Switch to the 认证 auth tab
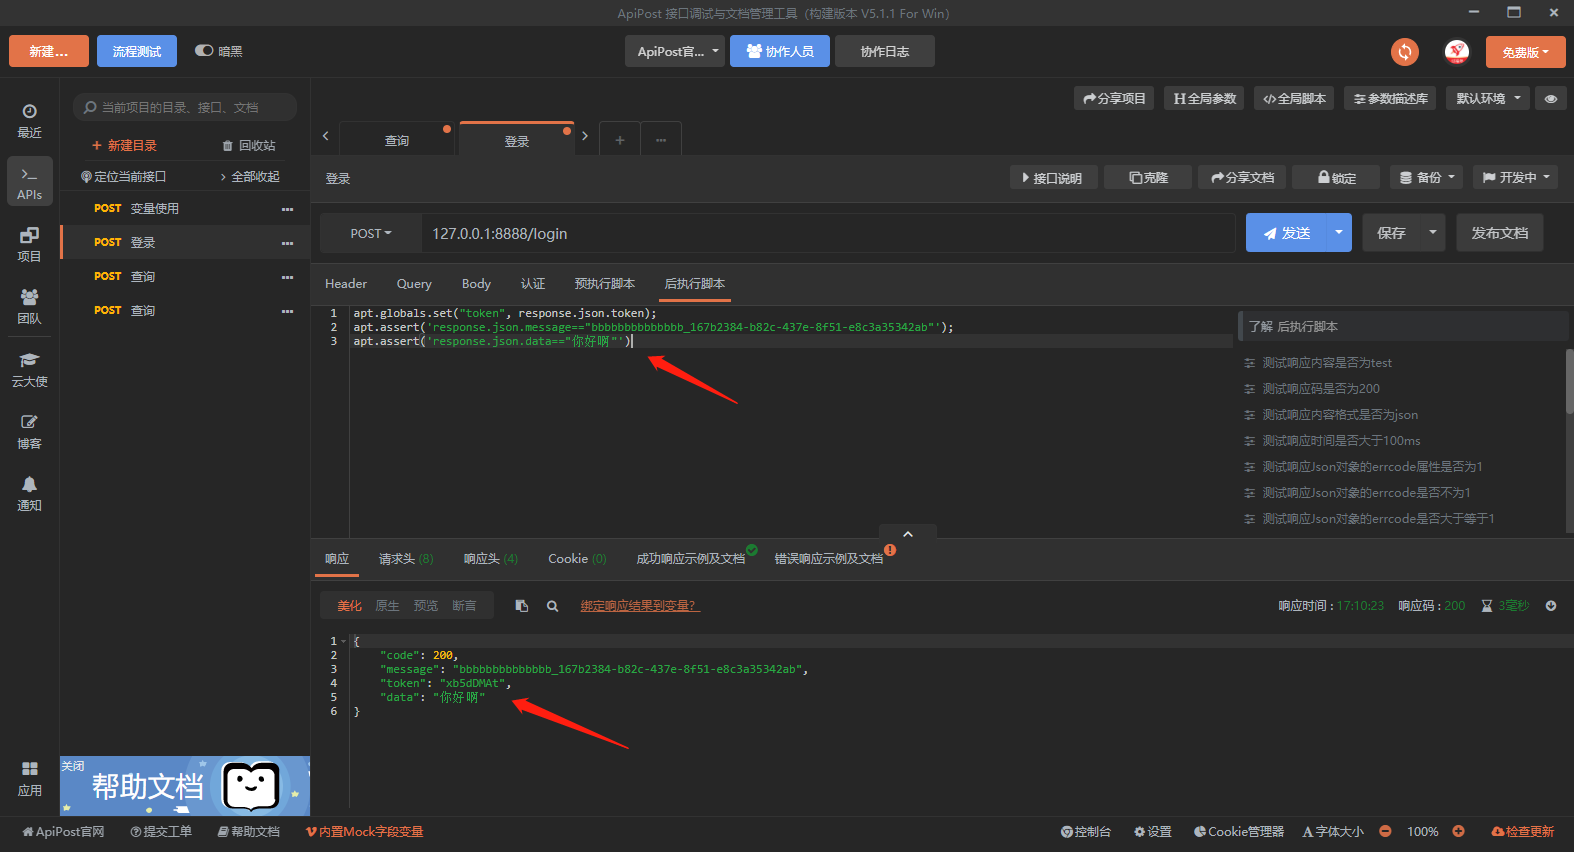 pos(533,284)
